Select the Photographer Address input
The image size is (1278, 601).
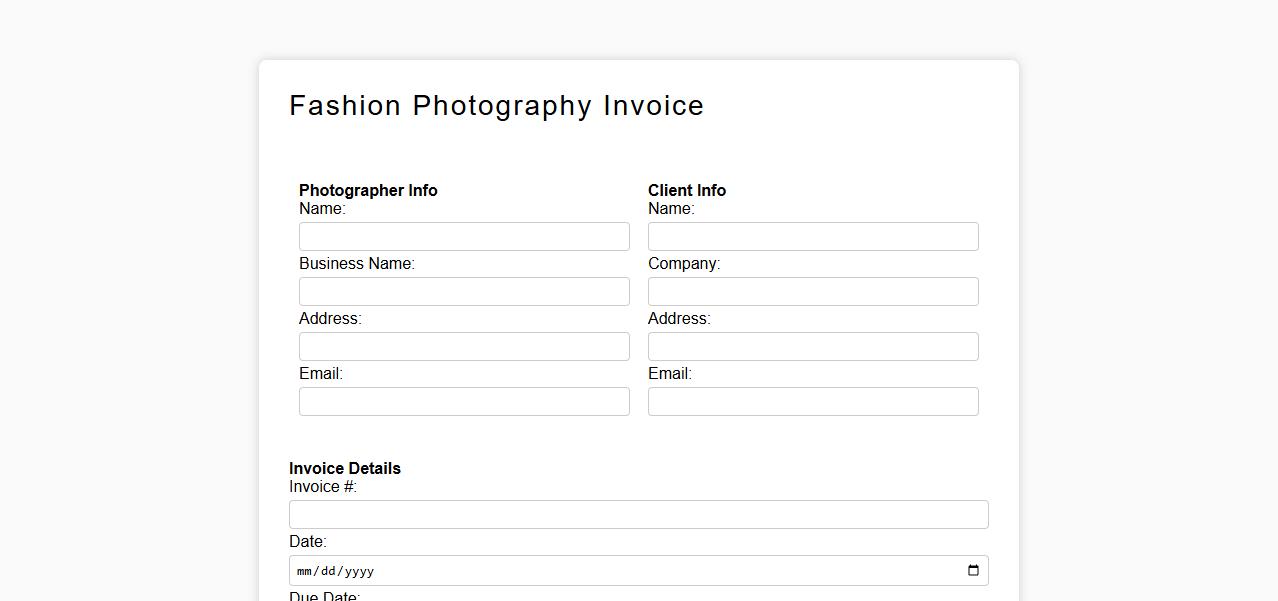click(464, 347)
